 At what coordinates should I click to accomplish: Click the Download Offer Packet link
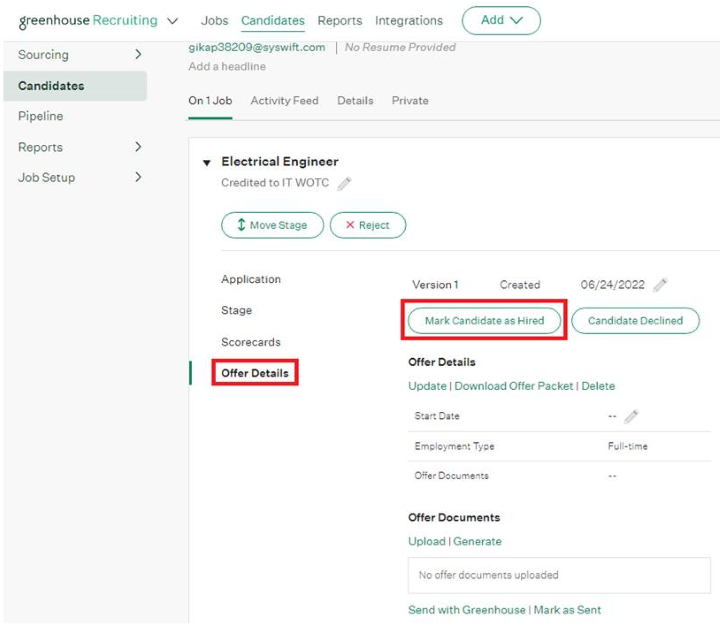(514, 386)
